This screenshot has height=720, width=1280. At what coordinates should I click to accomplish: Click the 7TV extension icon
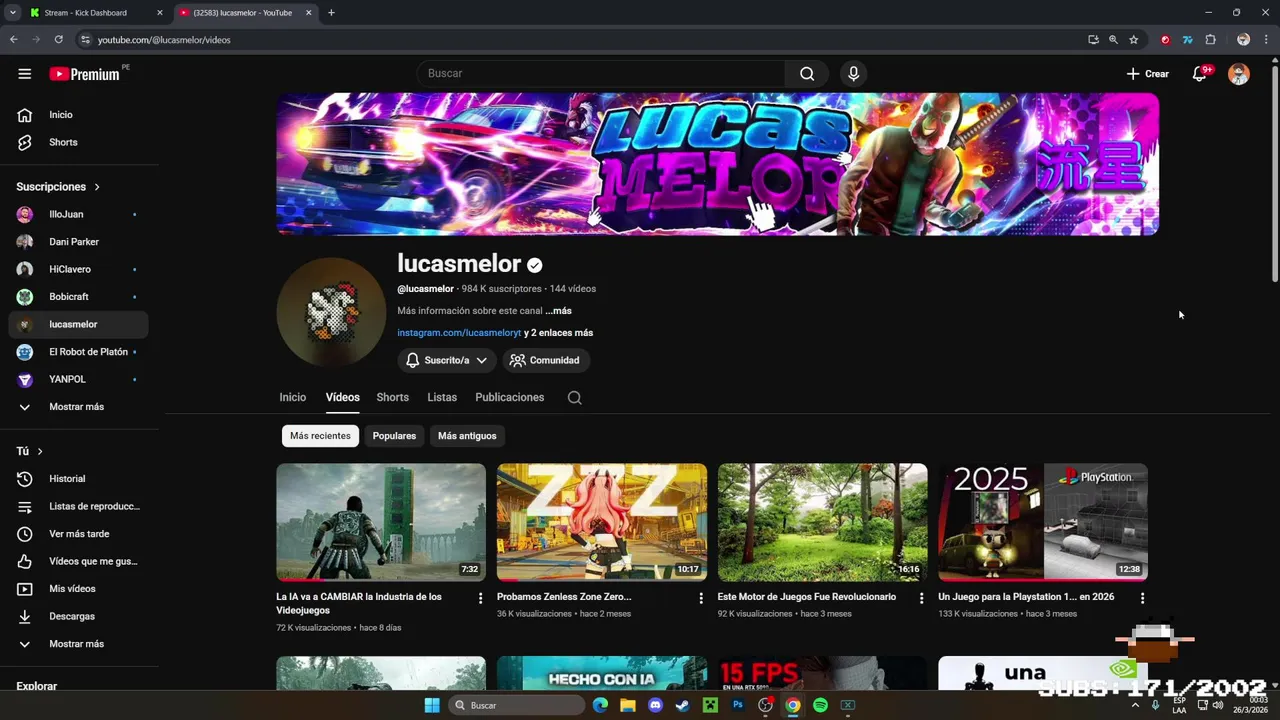1187,40
